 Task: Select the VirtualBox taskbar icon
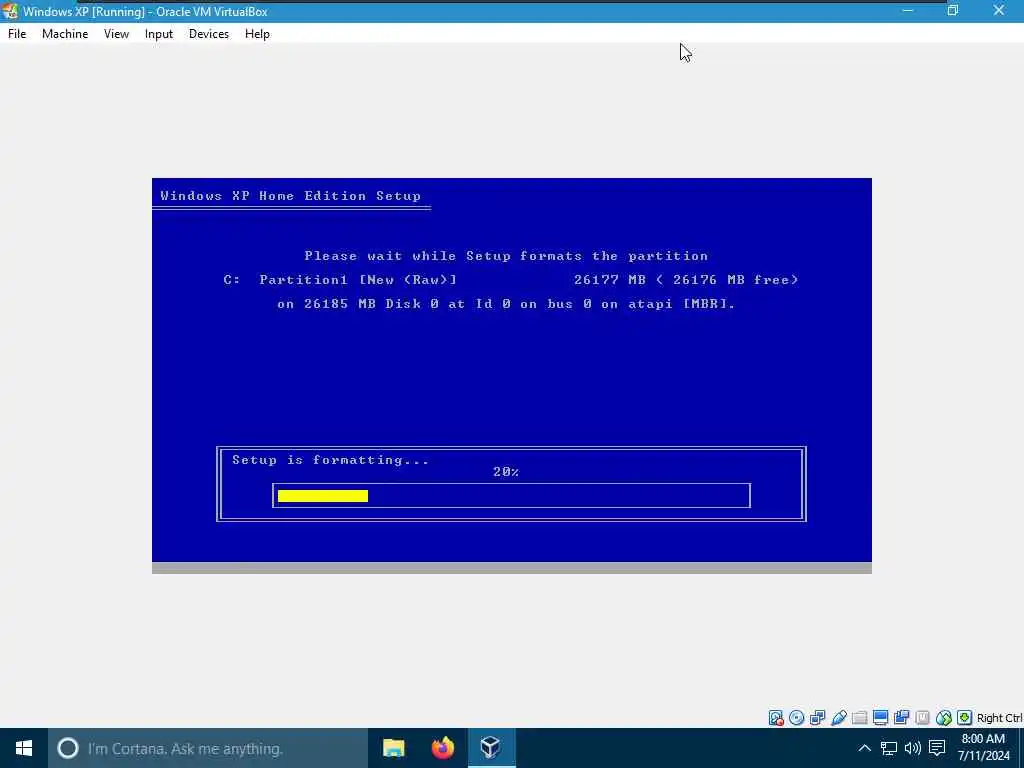coord(491,748)
